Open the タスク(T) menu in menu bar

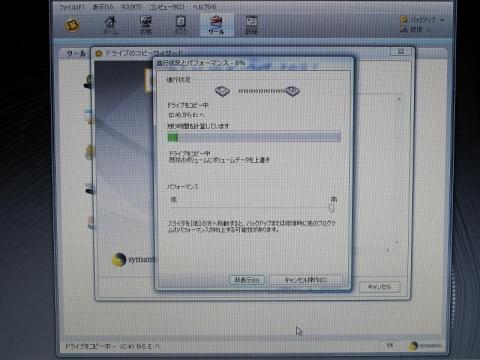(x=131, y=7)
